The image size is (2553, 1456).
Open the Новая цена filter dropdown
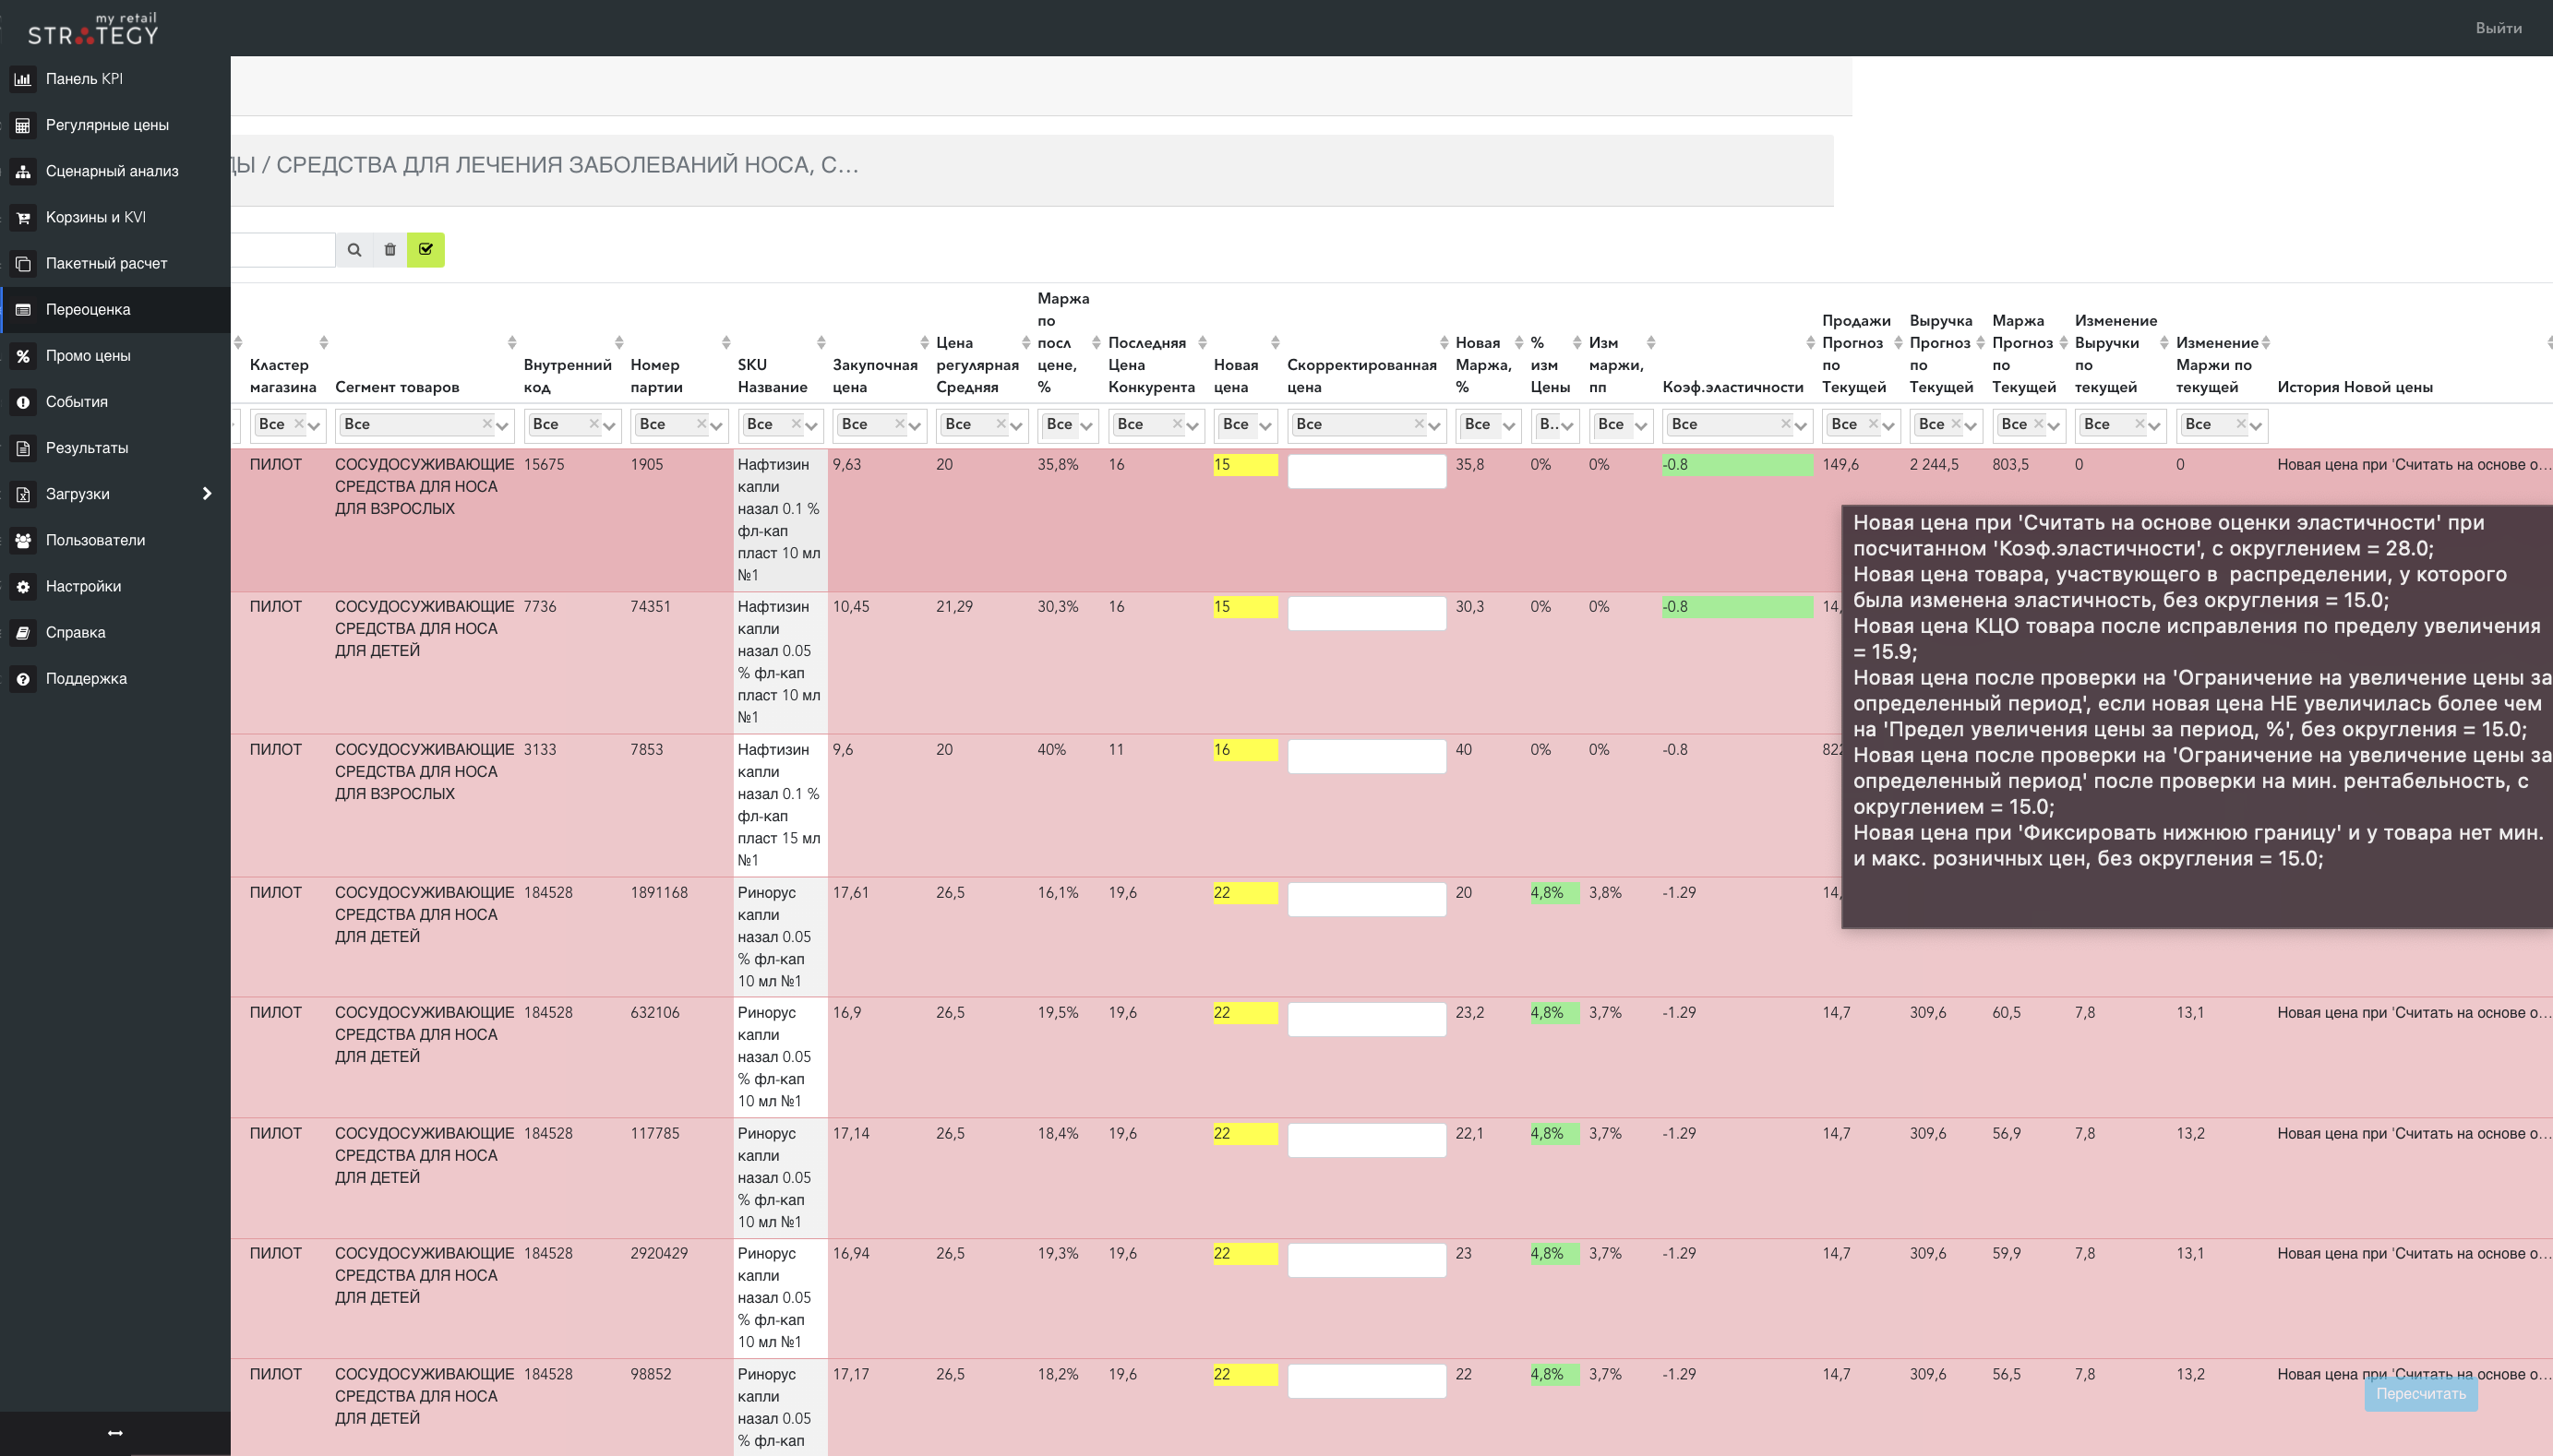click(x=1245, y=425)
